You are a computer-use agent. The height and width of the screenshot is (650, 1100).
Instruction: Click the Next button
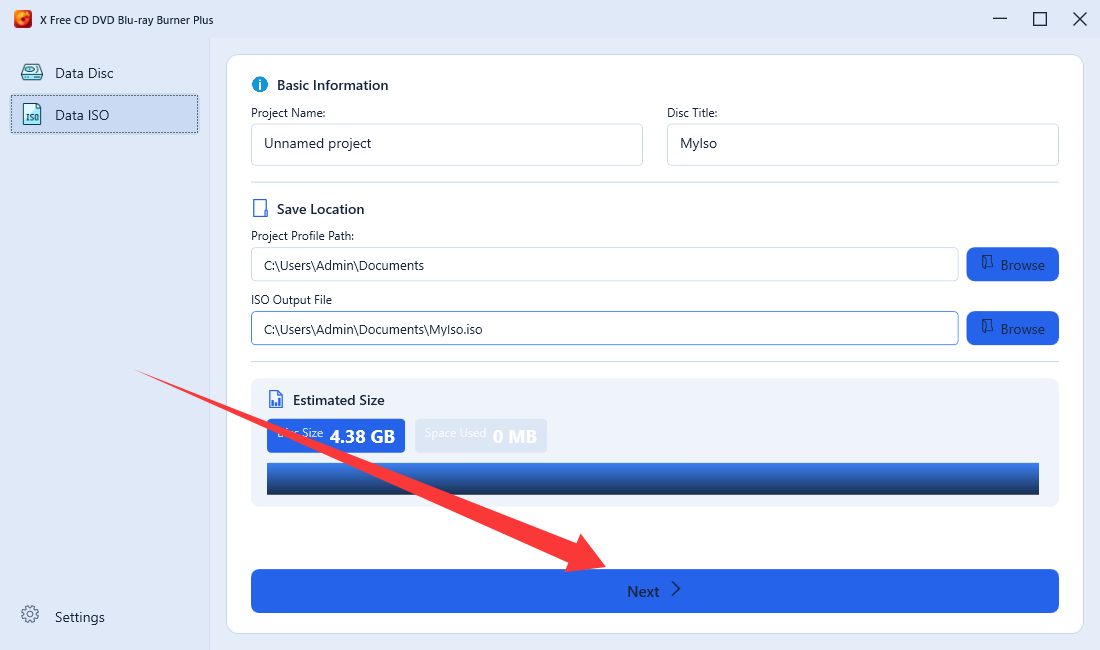pos(655,591)
